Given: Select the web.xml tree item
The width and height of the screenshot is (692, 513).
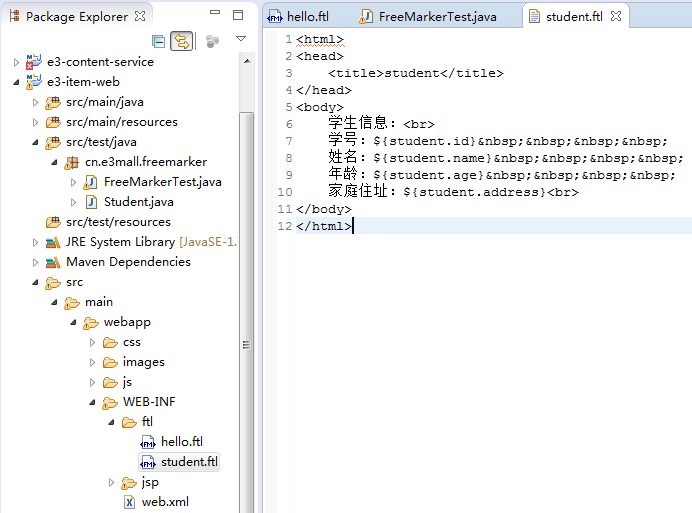Looking at the screenshot, I should (165, 502).
